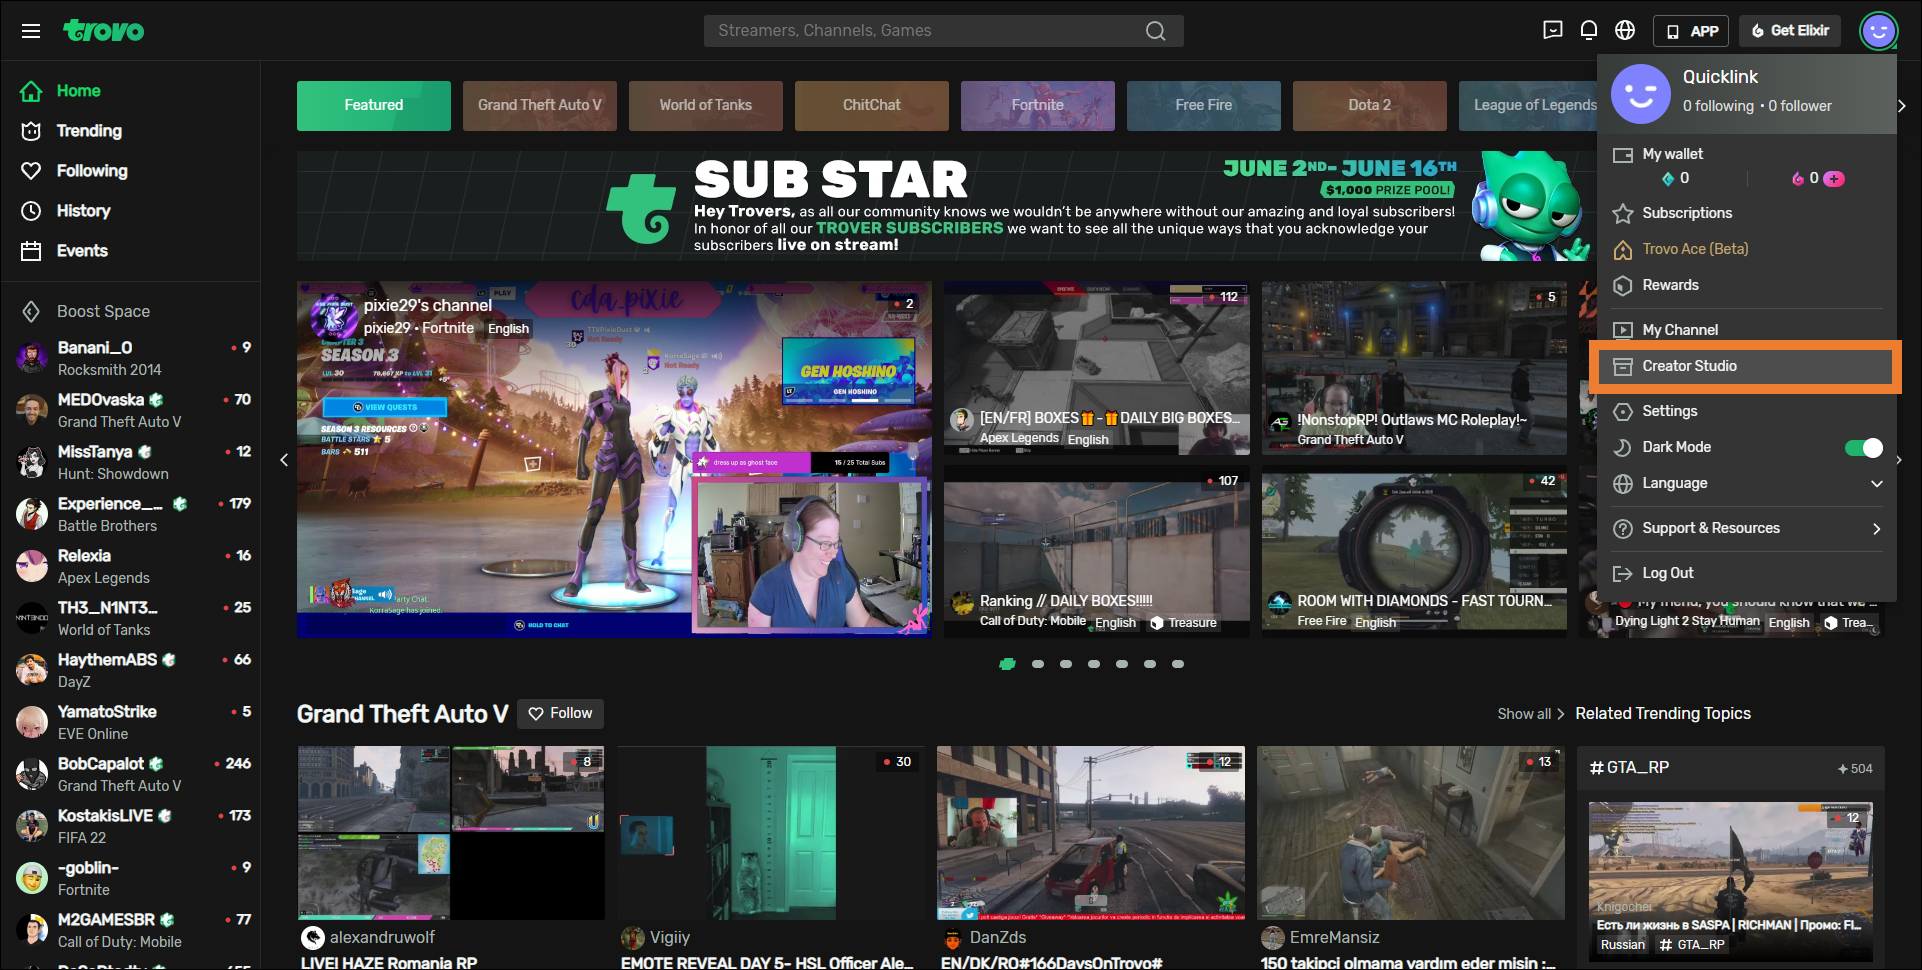Click the Log Out icon
The height and width of the screenshot is (970, 1922).
point(1623,573)
